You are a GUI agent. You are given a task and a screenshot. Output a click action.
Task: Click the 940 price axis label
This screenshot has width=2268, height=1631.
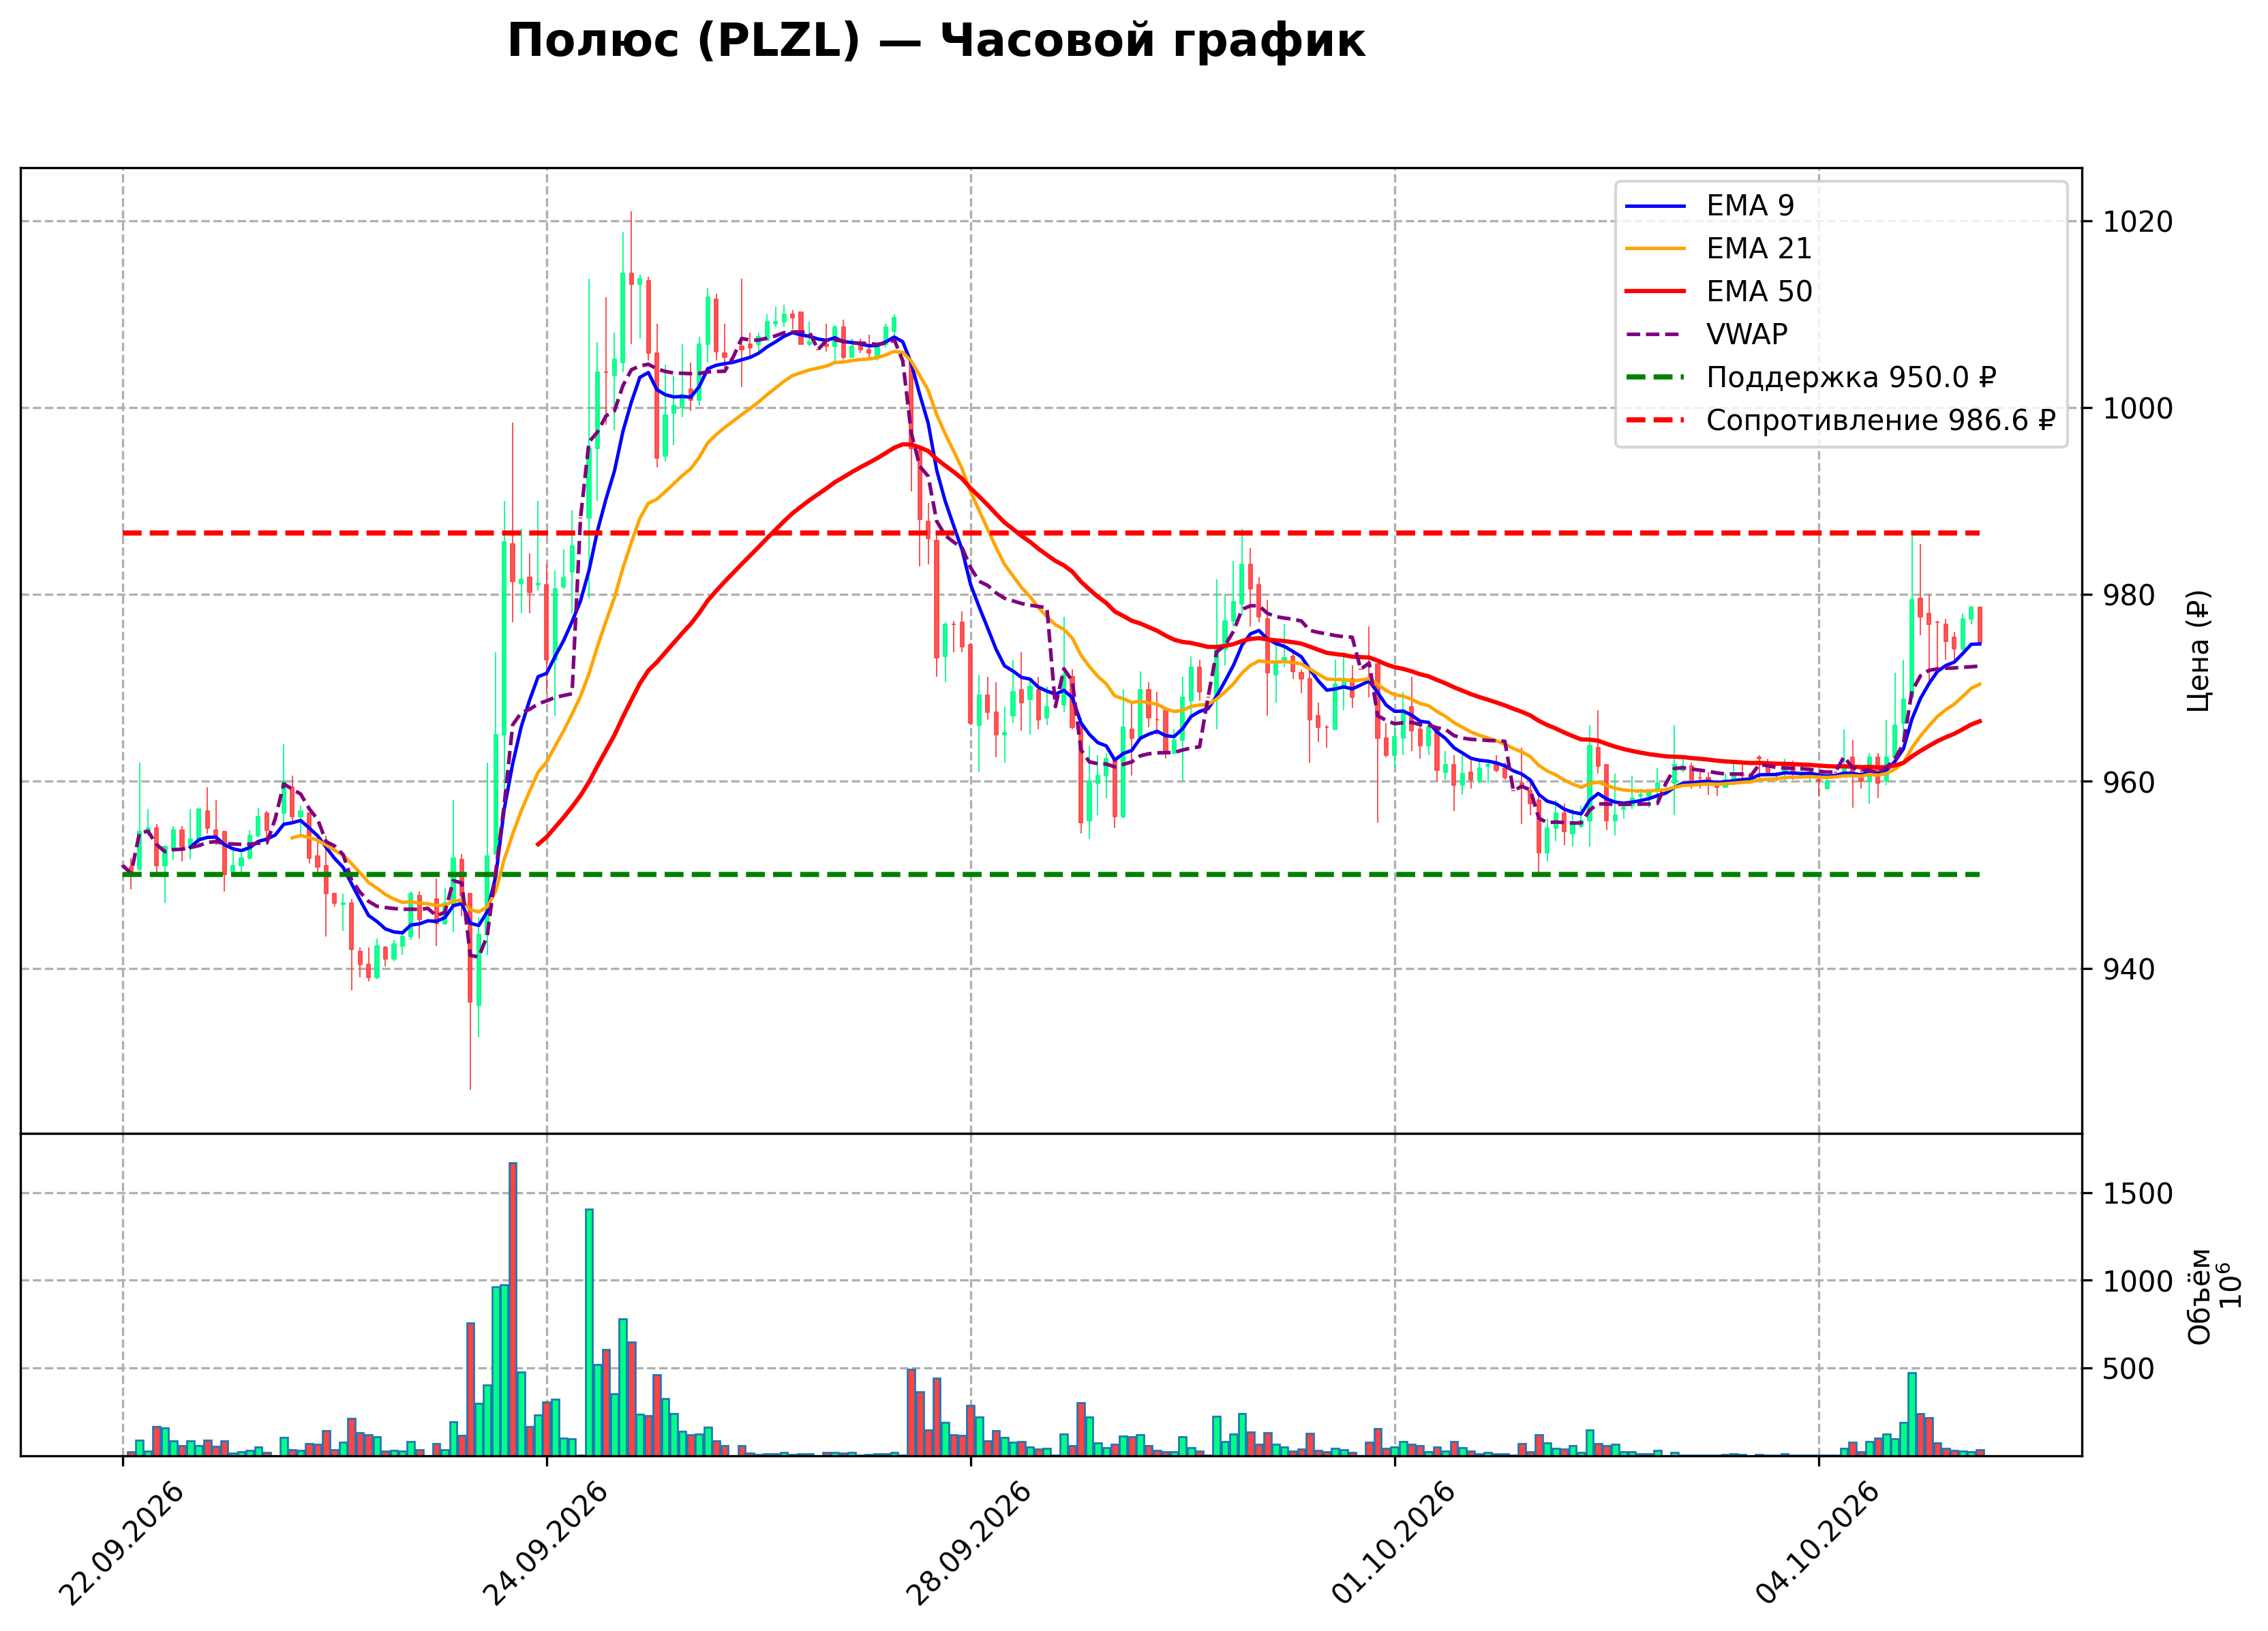[2129, 970]
